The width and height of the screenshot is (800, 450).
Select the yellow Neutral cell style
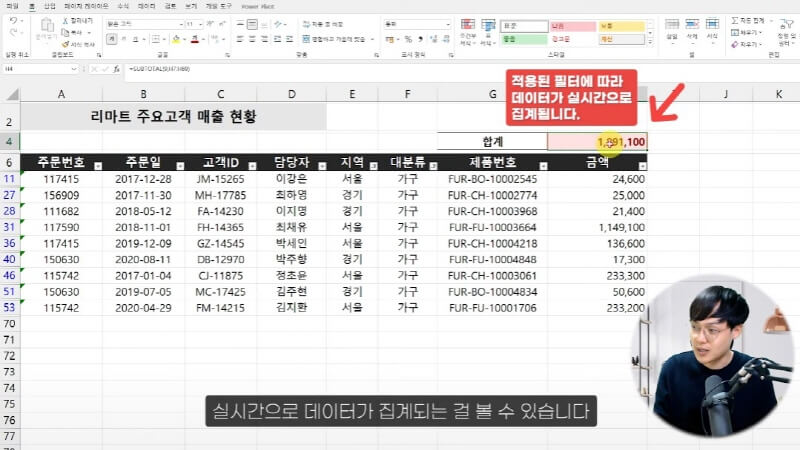(621, 26)
